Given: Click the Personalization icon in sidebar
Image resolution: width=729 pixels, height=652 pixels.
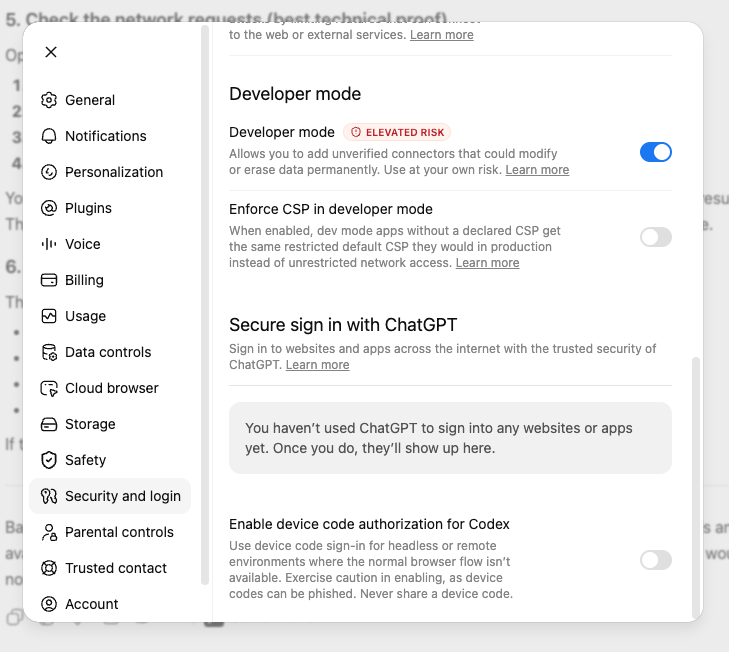Looking at the screenshot, I should point(49,172).
